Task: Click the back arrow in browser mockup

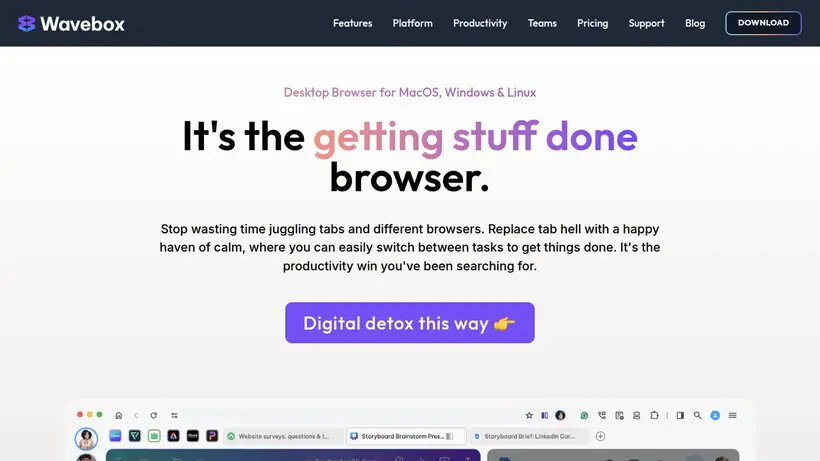Action: tap(136, 416)
